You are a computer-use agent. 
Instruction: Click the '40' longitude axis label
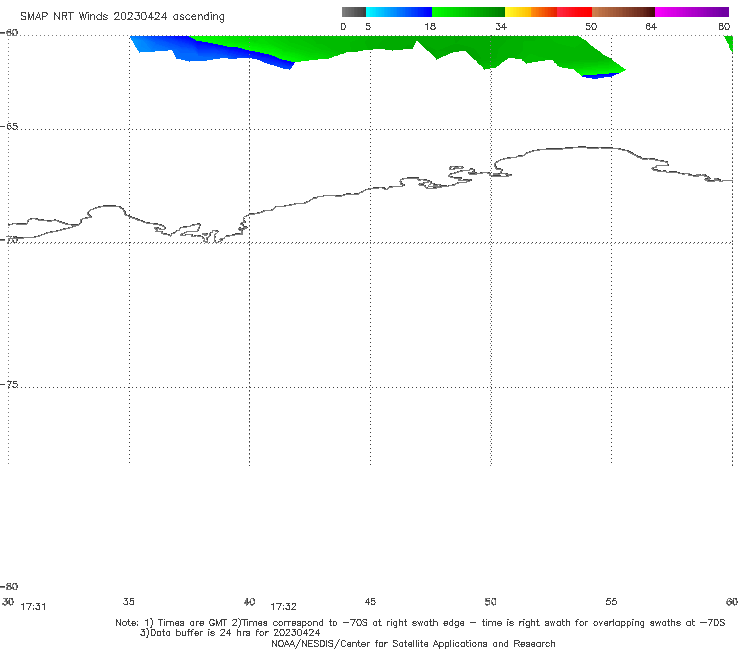[x=249, y=601]
